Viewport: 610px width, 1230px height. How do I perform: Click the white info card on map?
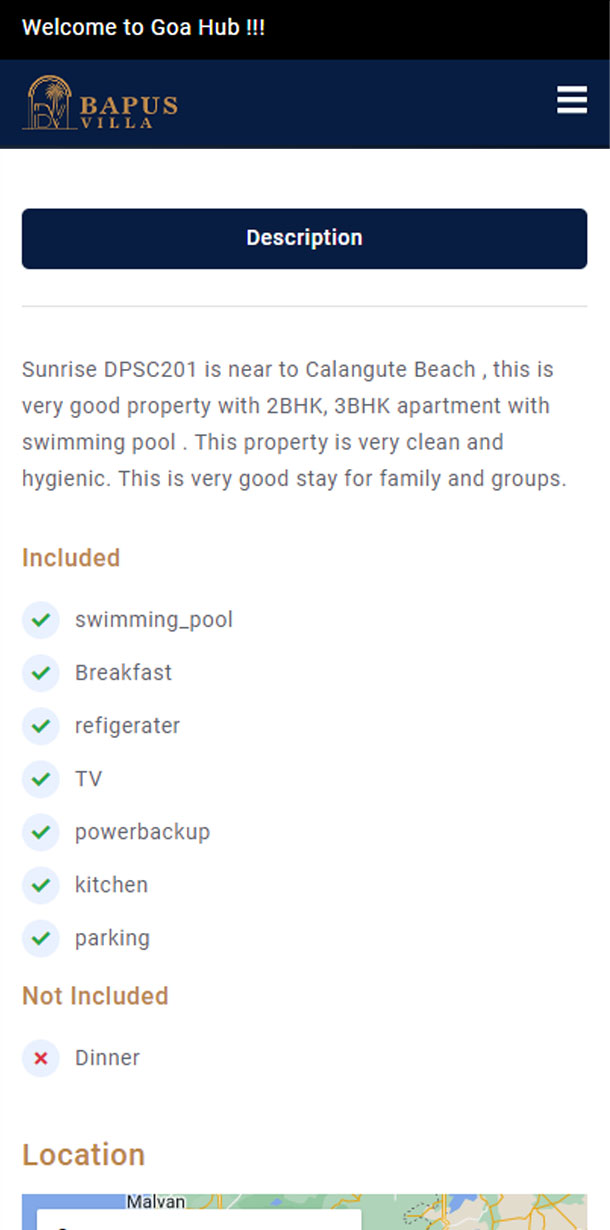click(200, 1220)
